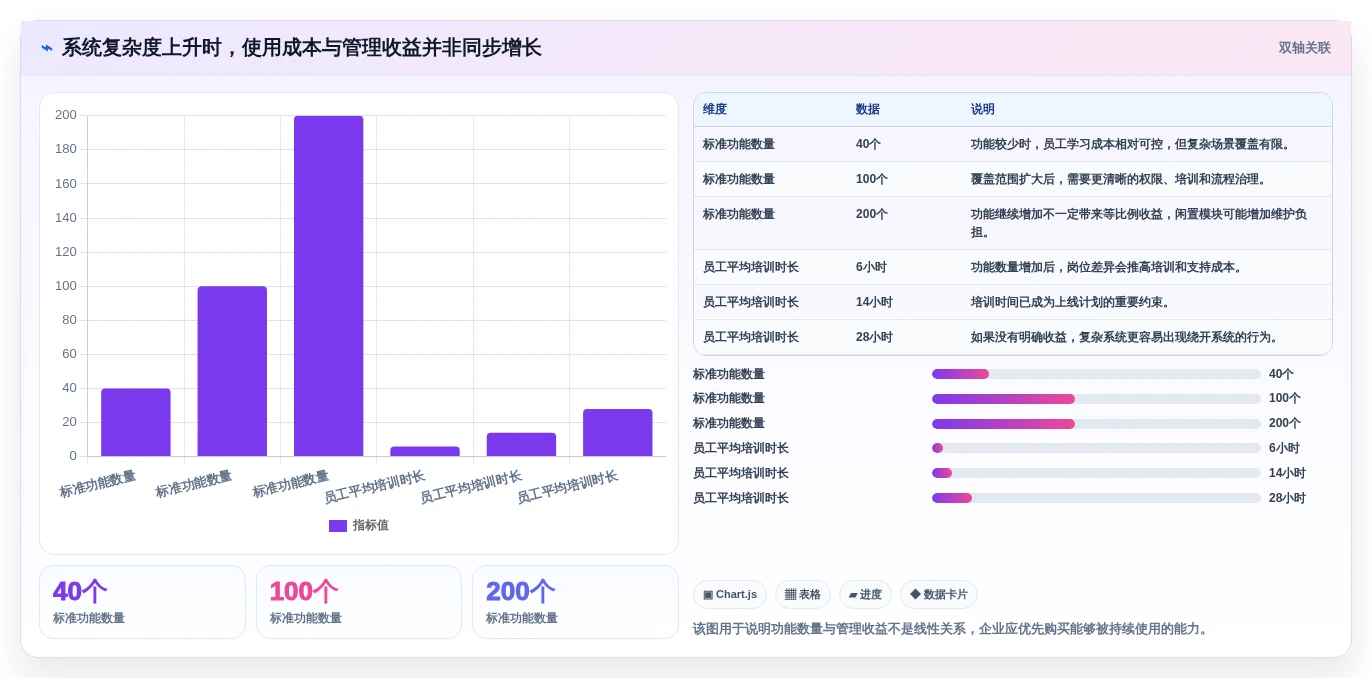Click the chart bar with value 28
This screenshot has height=678, width=1372.
618,432
